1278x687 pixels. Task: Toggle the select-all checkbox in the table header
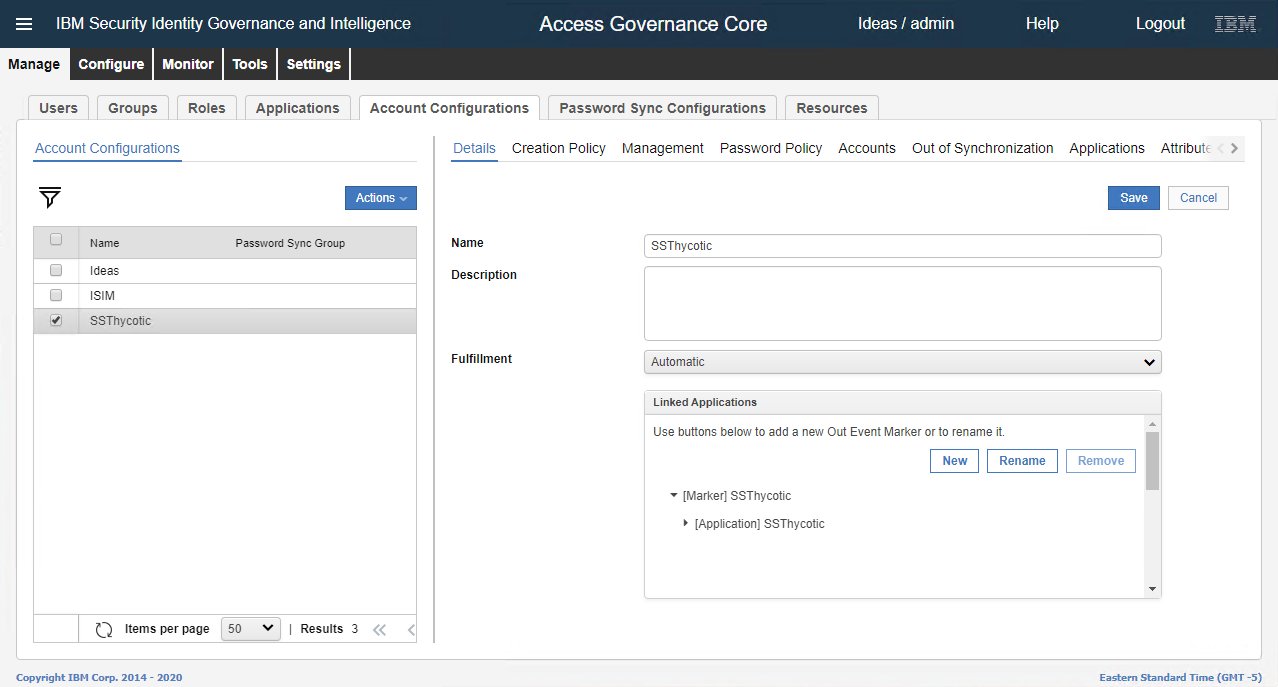[x=55, y=239]
